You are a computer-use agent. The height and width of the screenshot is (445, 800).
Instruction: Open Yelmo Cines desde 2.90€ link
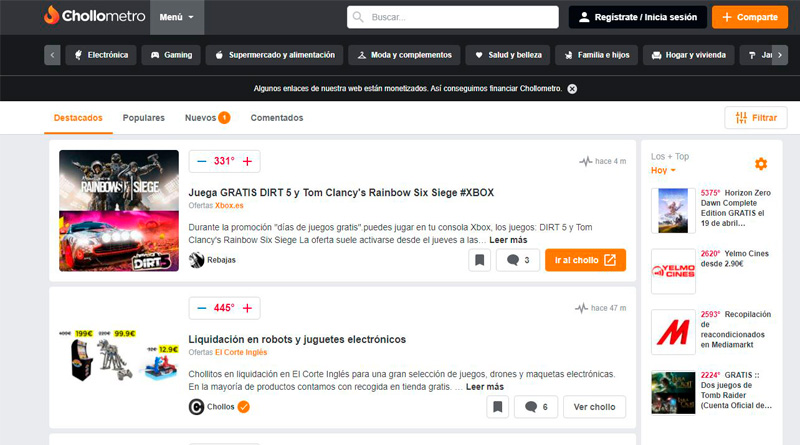[x=734, y=259]
